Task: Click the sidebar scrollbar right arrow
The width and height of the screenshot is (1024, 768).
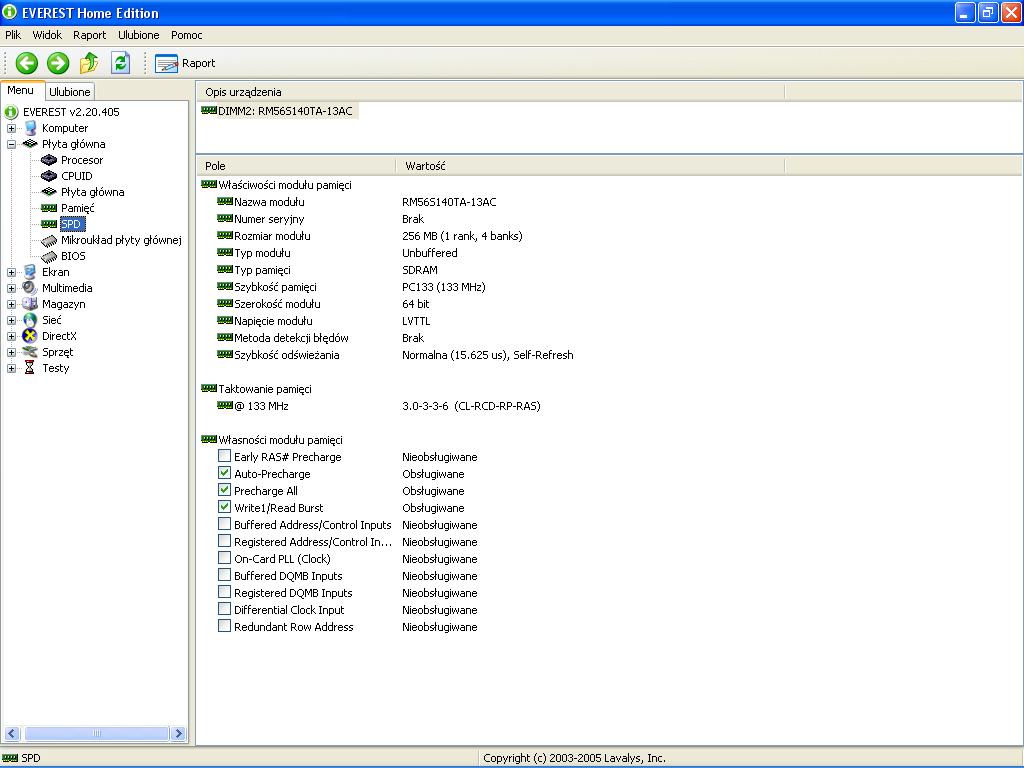Action: tap(179, 733)
